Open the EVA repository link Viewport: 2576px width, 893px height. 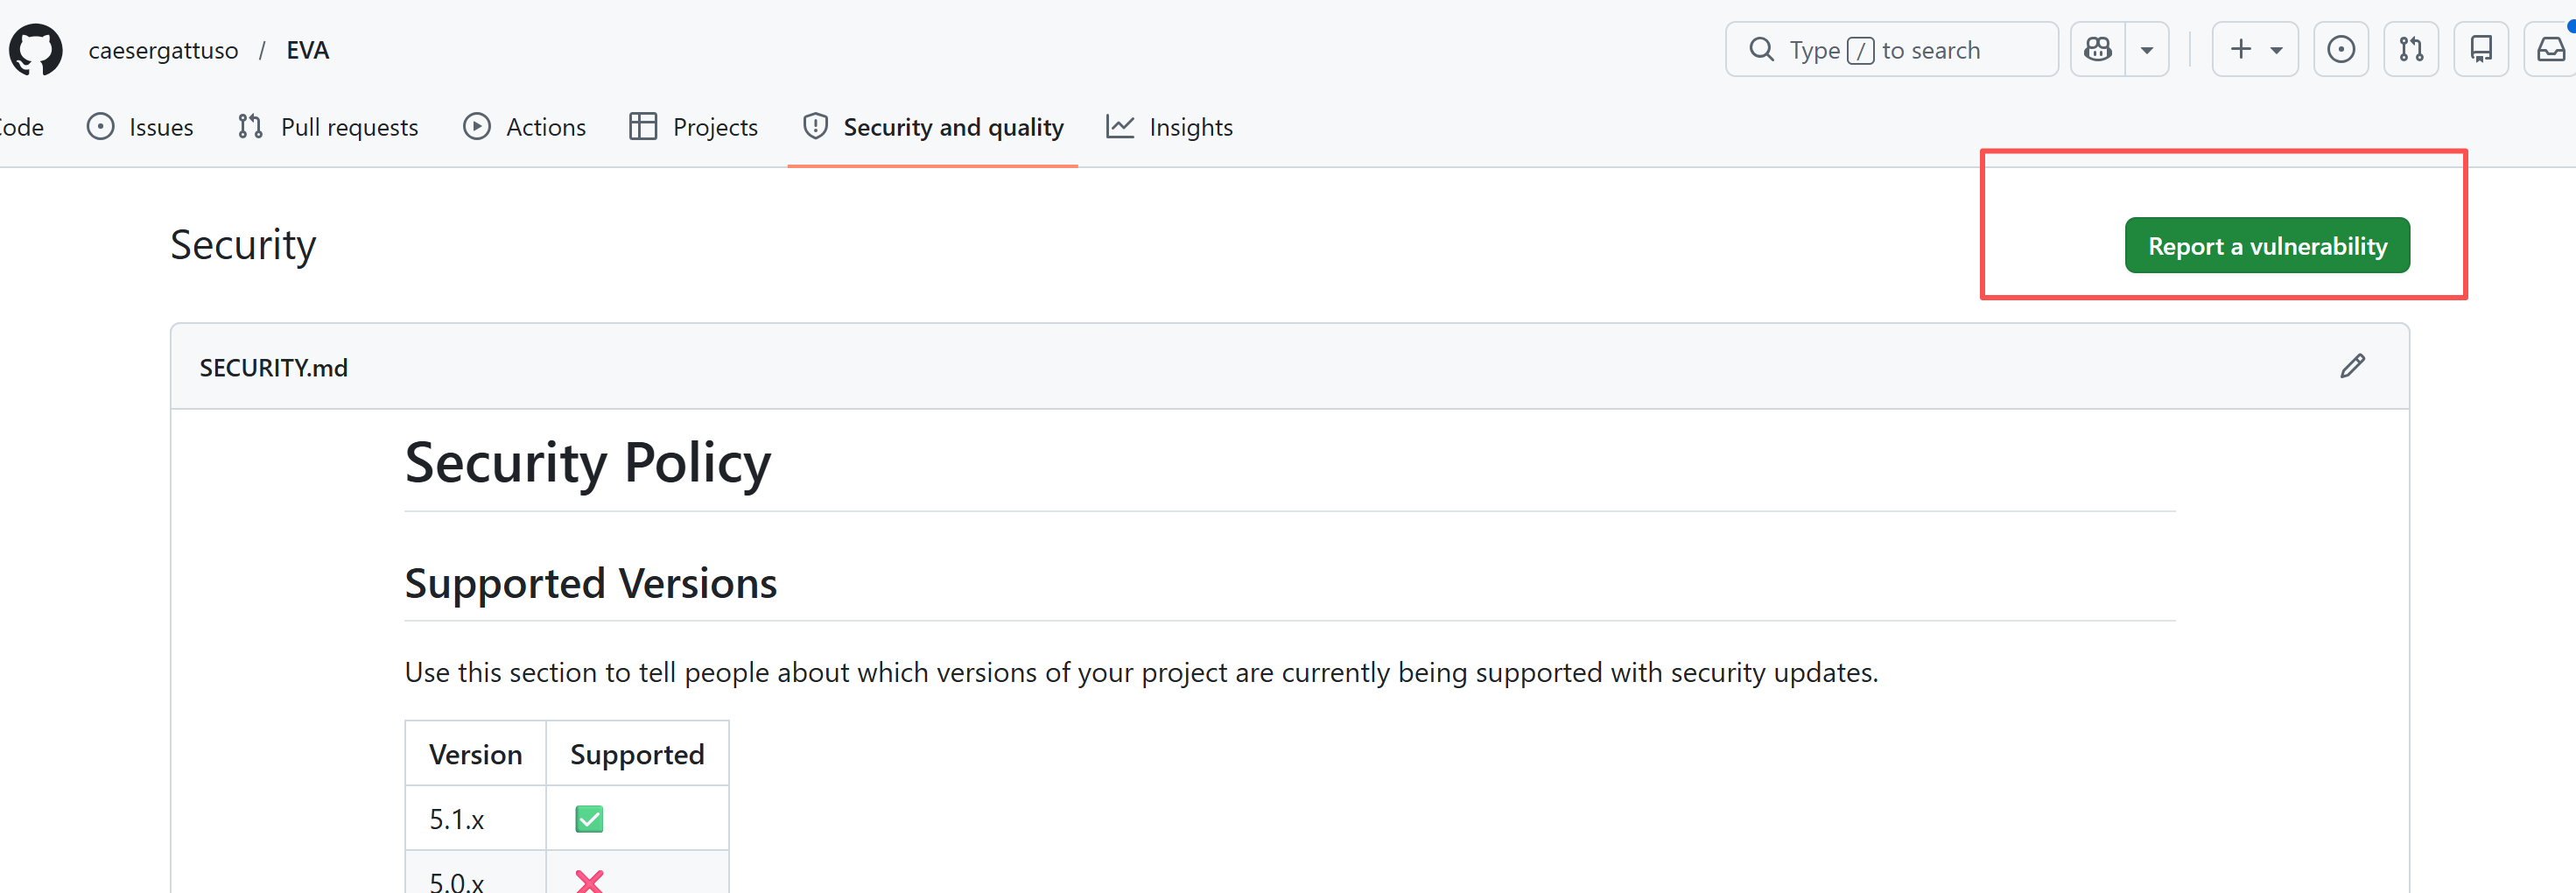[307, 50]
